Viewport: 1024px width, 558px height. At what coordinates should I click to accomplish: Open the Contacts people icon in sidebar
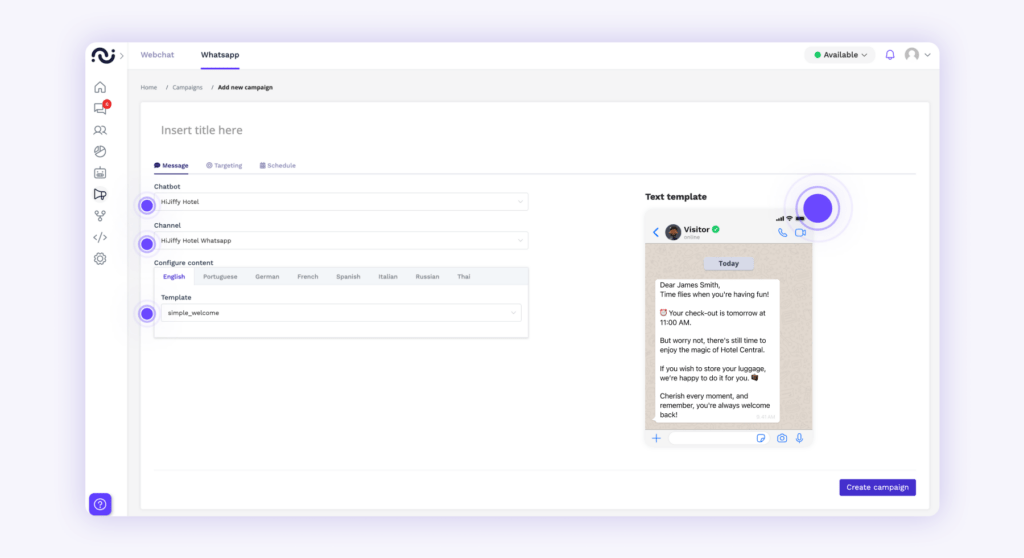[x=100, y=130]
